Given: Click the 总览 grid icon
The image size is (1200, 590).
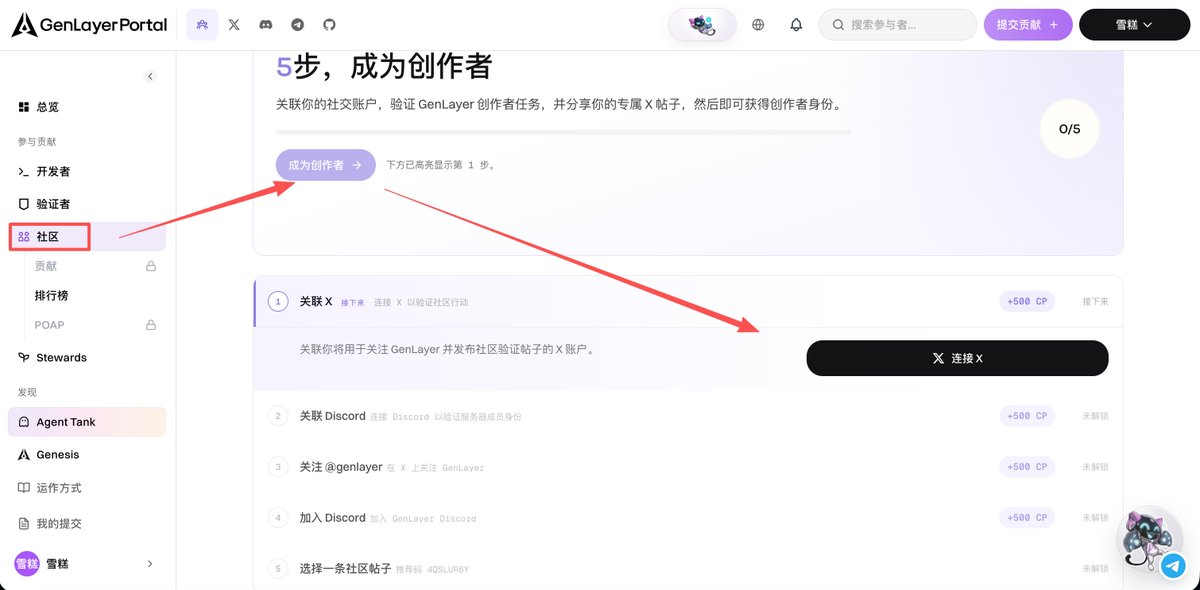Looking at the screenshot, I should tap(24, 107).
